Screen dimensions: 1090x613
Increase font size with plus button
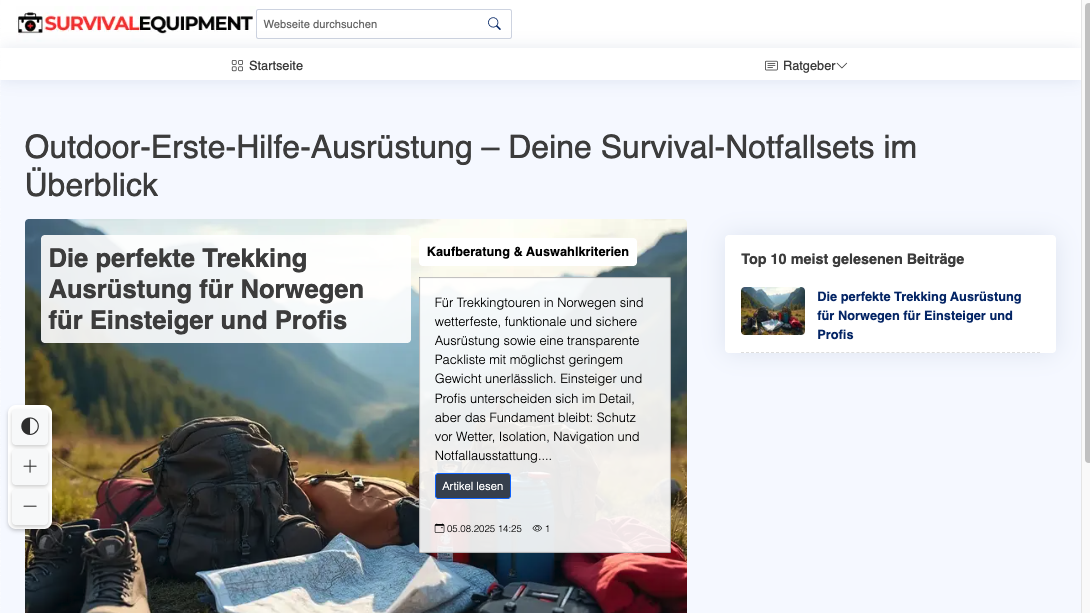coord(30,467)
